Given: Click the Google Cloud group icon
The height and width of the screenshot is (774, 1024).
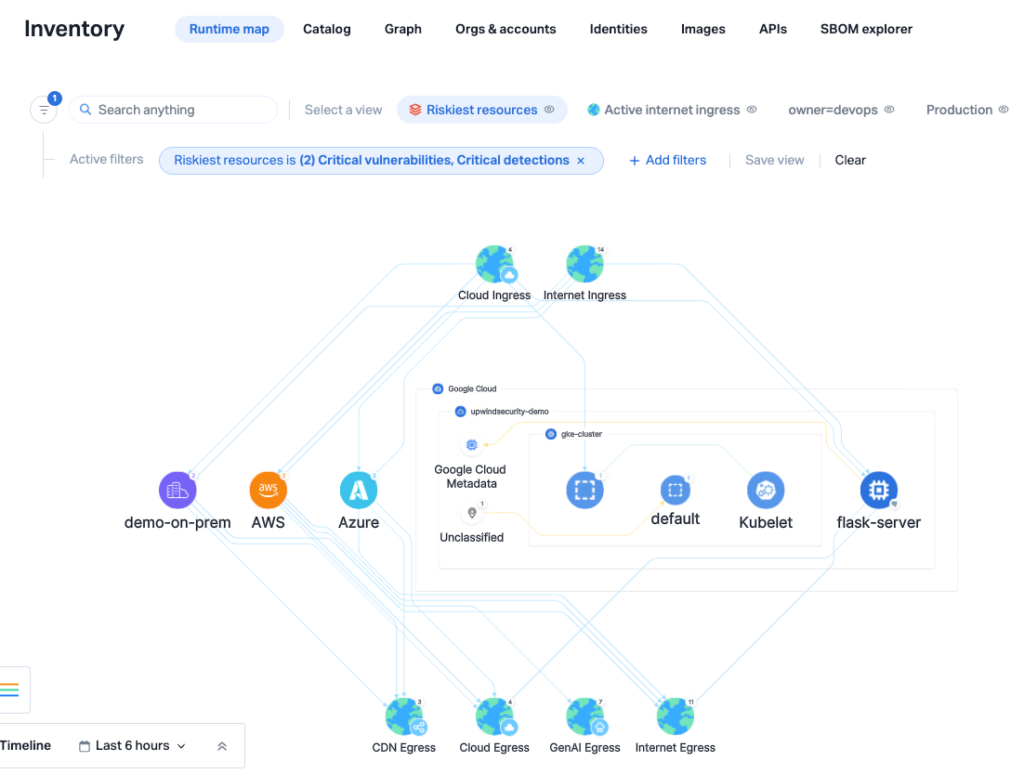Looking at the screenshot, I should point(438,389).
